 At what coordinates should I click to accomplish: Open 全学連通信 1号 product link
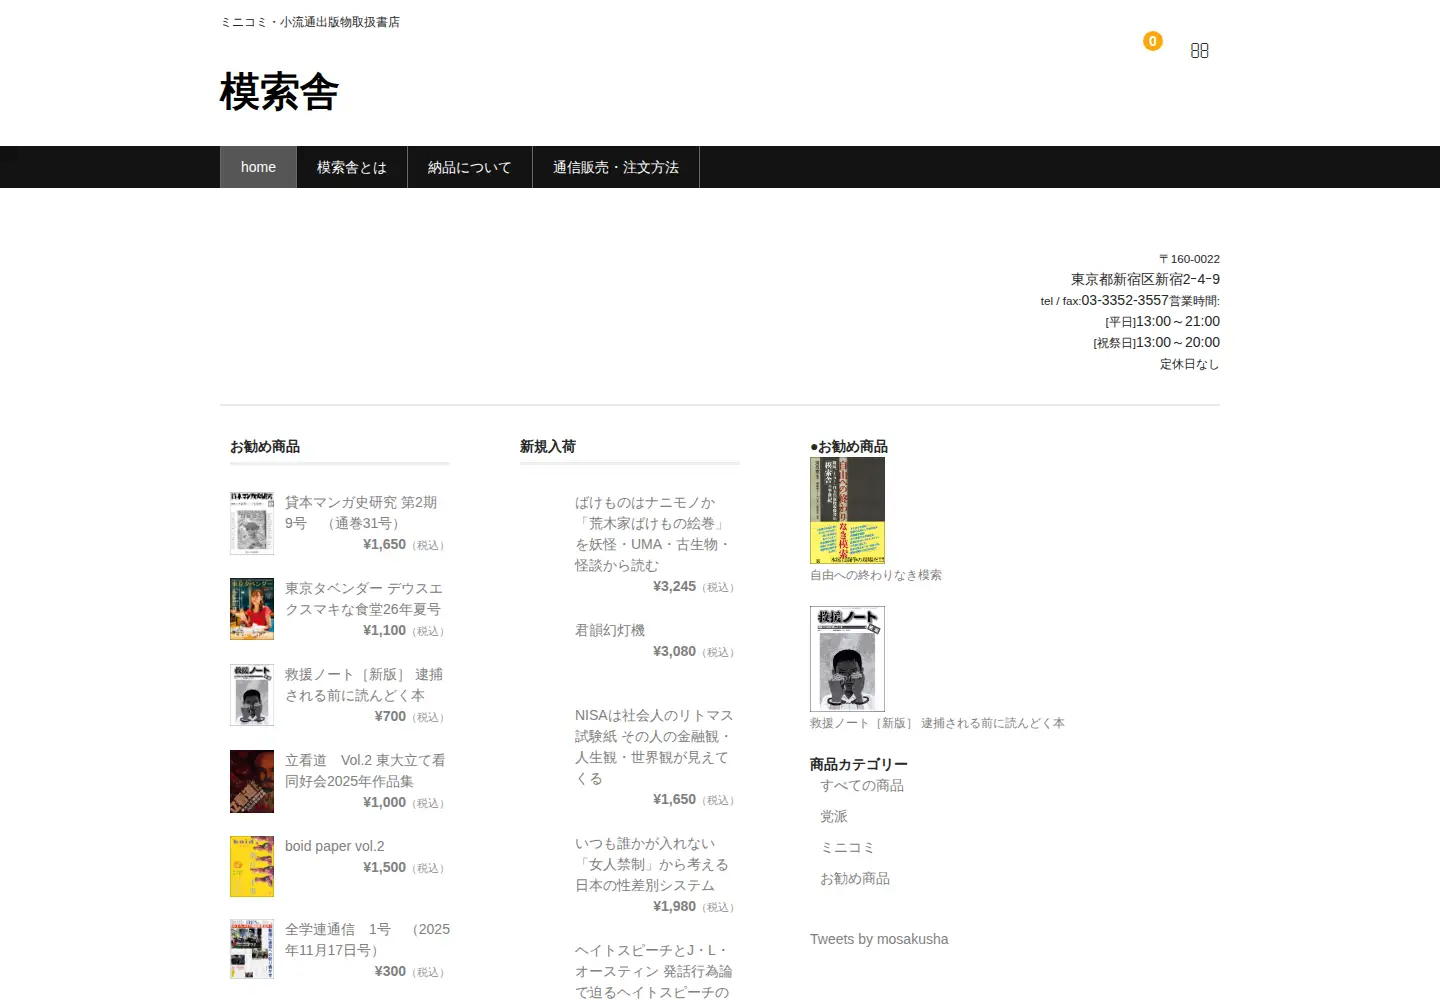[367, 940]
